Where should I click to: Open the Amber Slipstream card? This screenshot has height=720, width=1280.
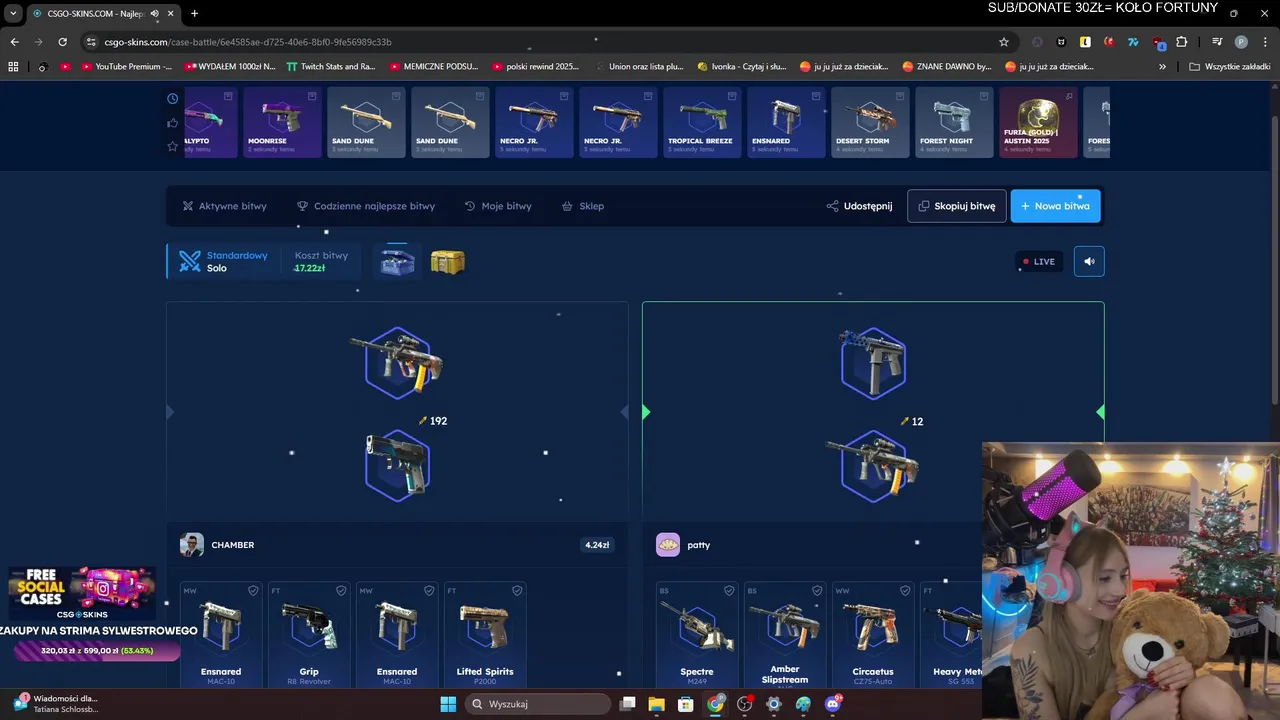(x=785, y=634)
